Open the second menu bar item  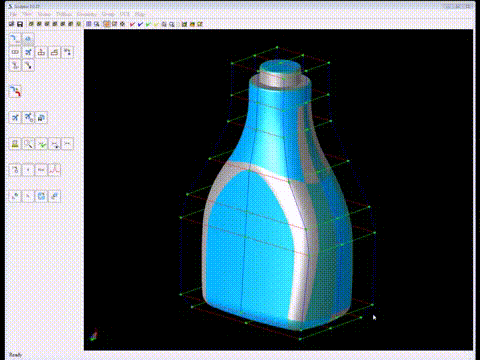(27, 14)
